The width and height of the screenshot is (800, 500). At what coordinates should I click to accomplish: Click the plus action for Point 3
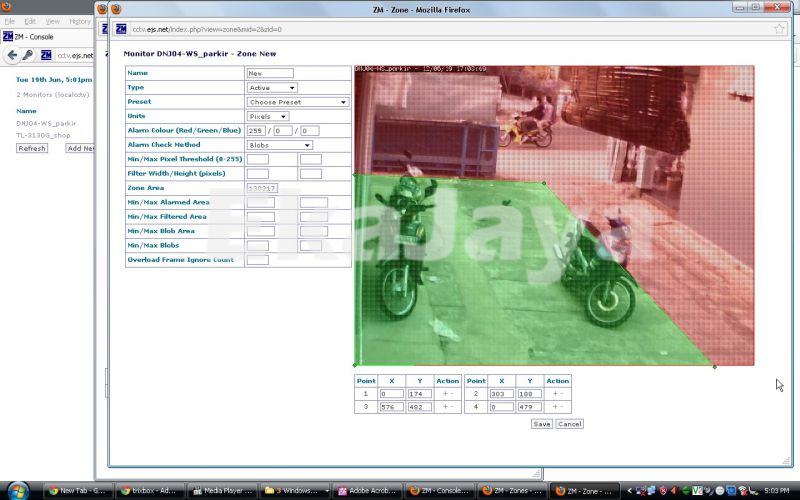tap(443, 407)
